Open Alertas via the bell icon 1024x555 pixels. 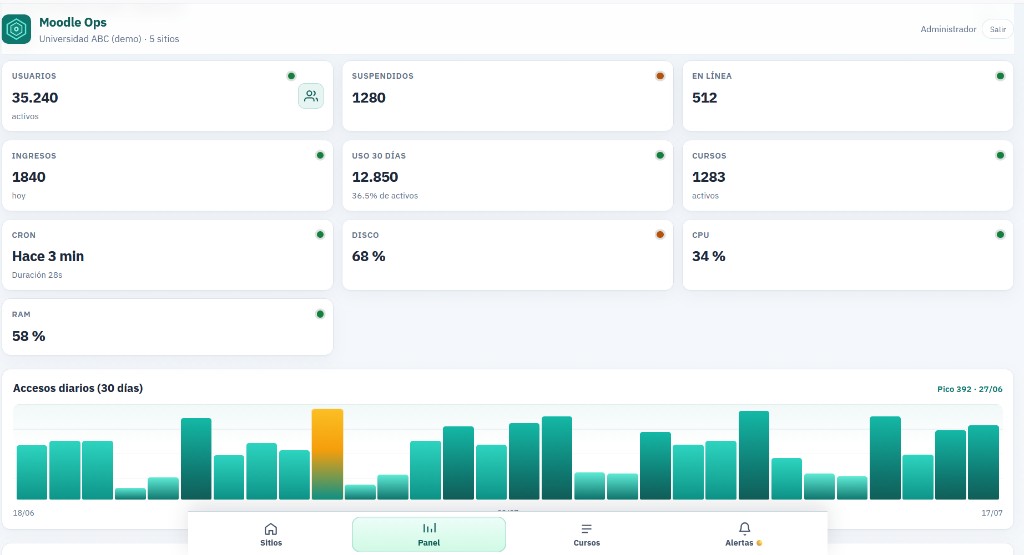pyautogui.click(x=744, y=528)
